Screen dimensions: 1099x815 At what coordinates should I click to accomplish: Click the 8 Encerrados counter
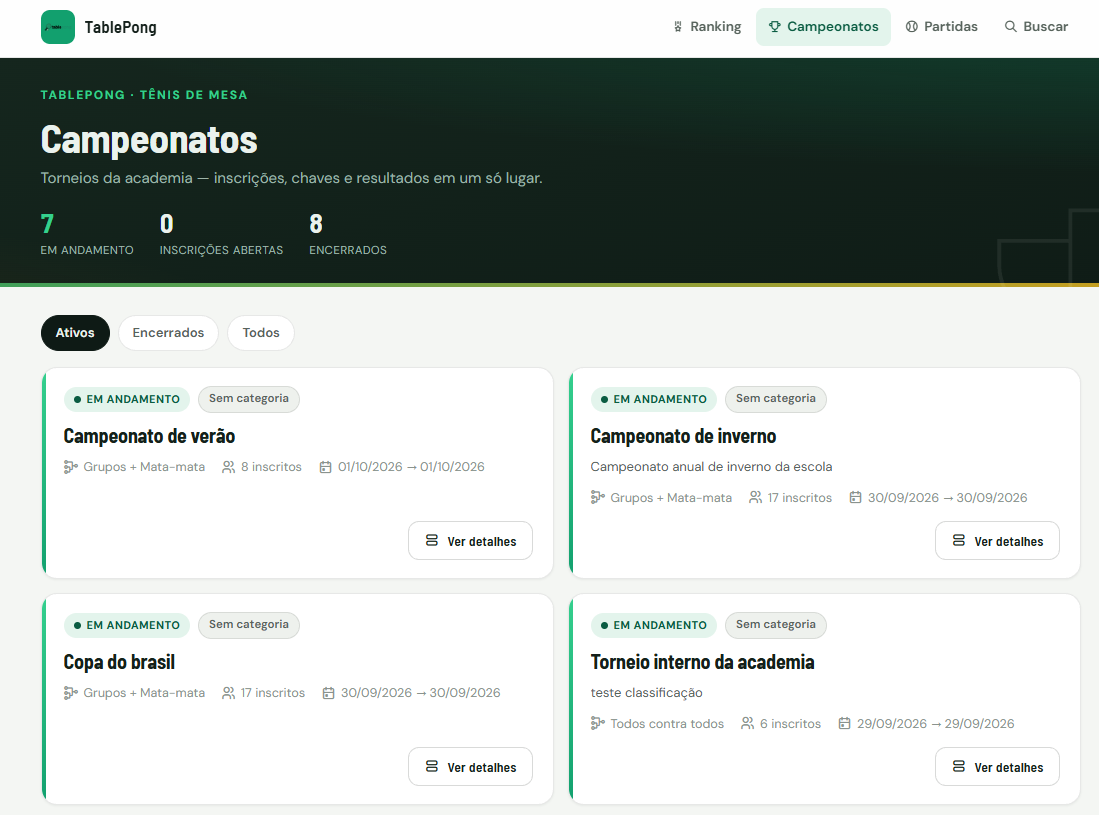coord(348,235)
